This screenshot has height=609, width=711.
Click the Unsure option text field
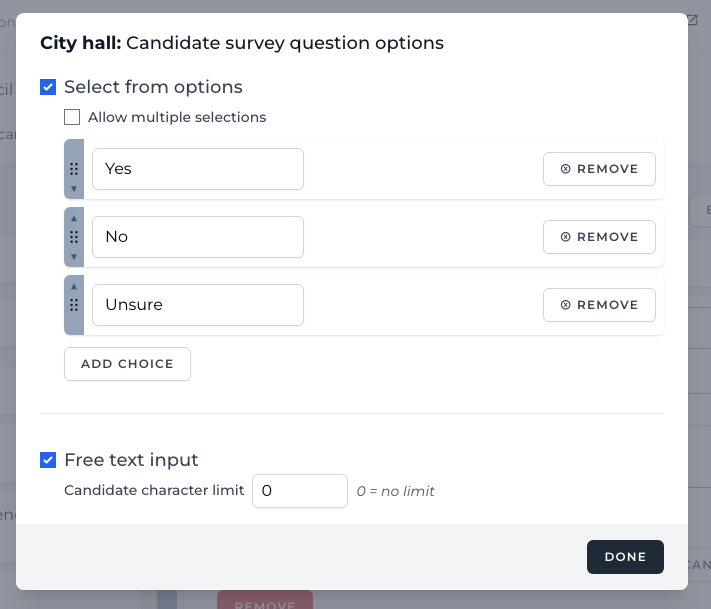pyautogui.click(x=197, y=305)
